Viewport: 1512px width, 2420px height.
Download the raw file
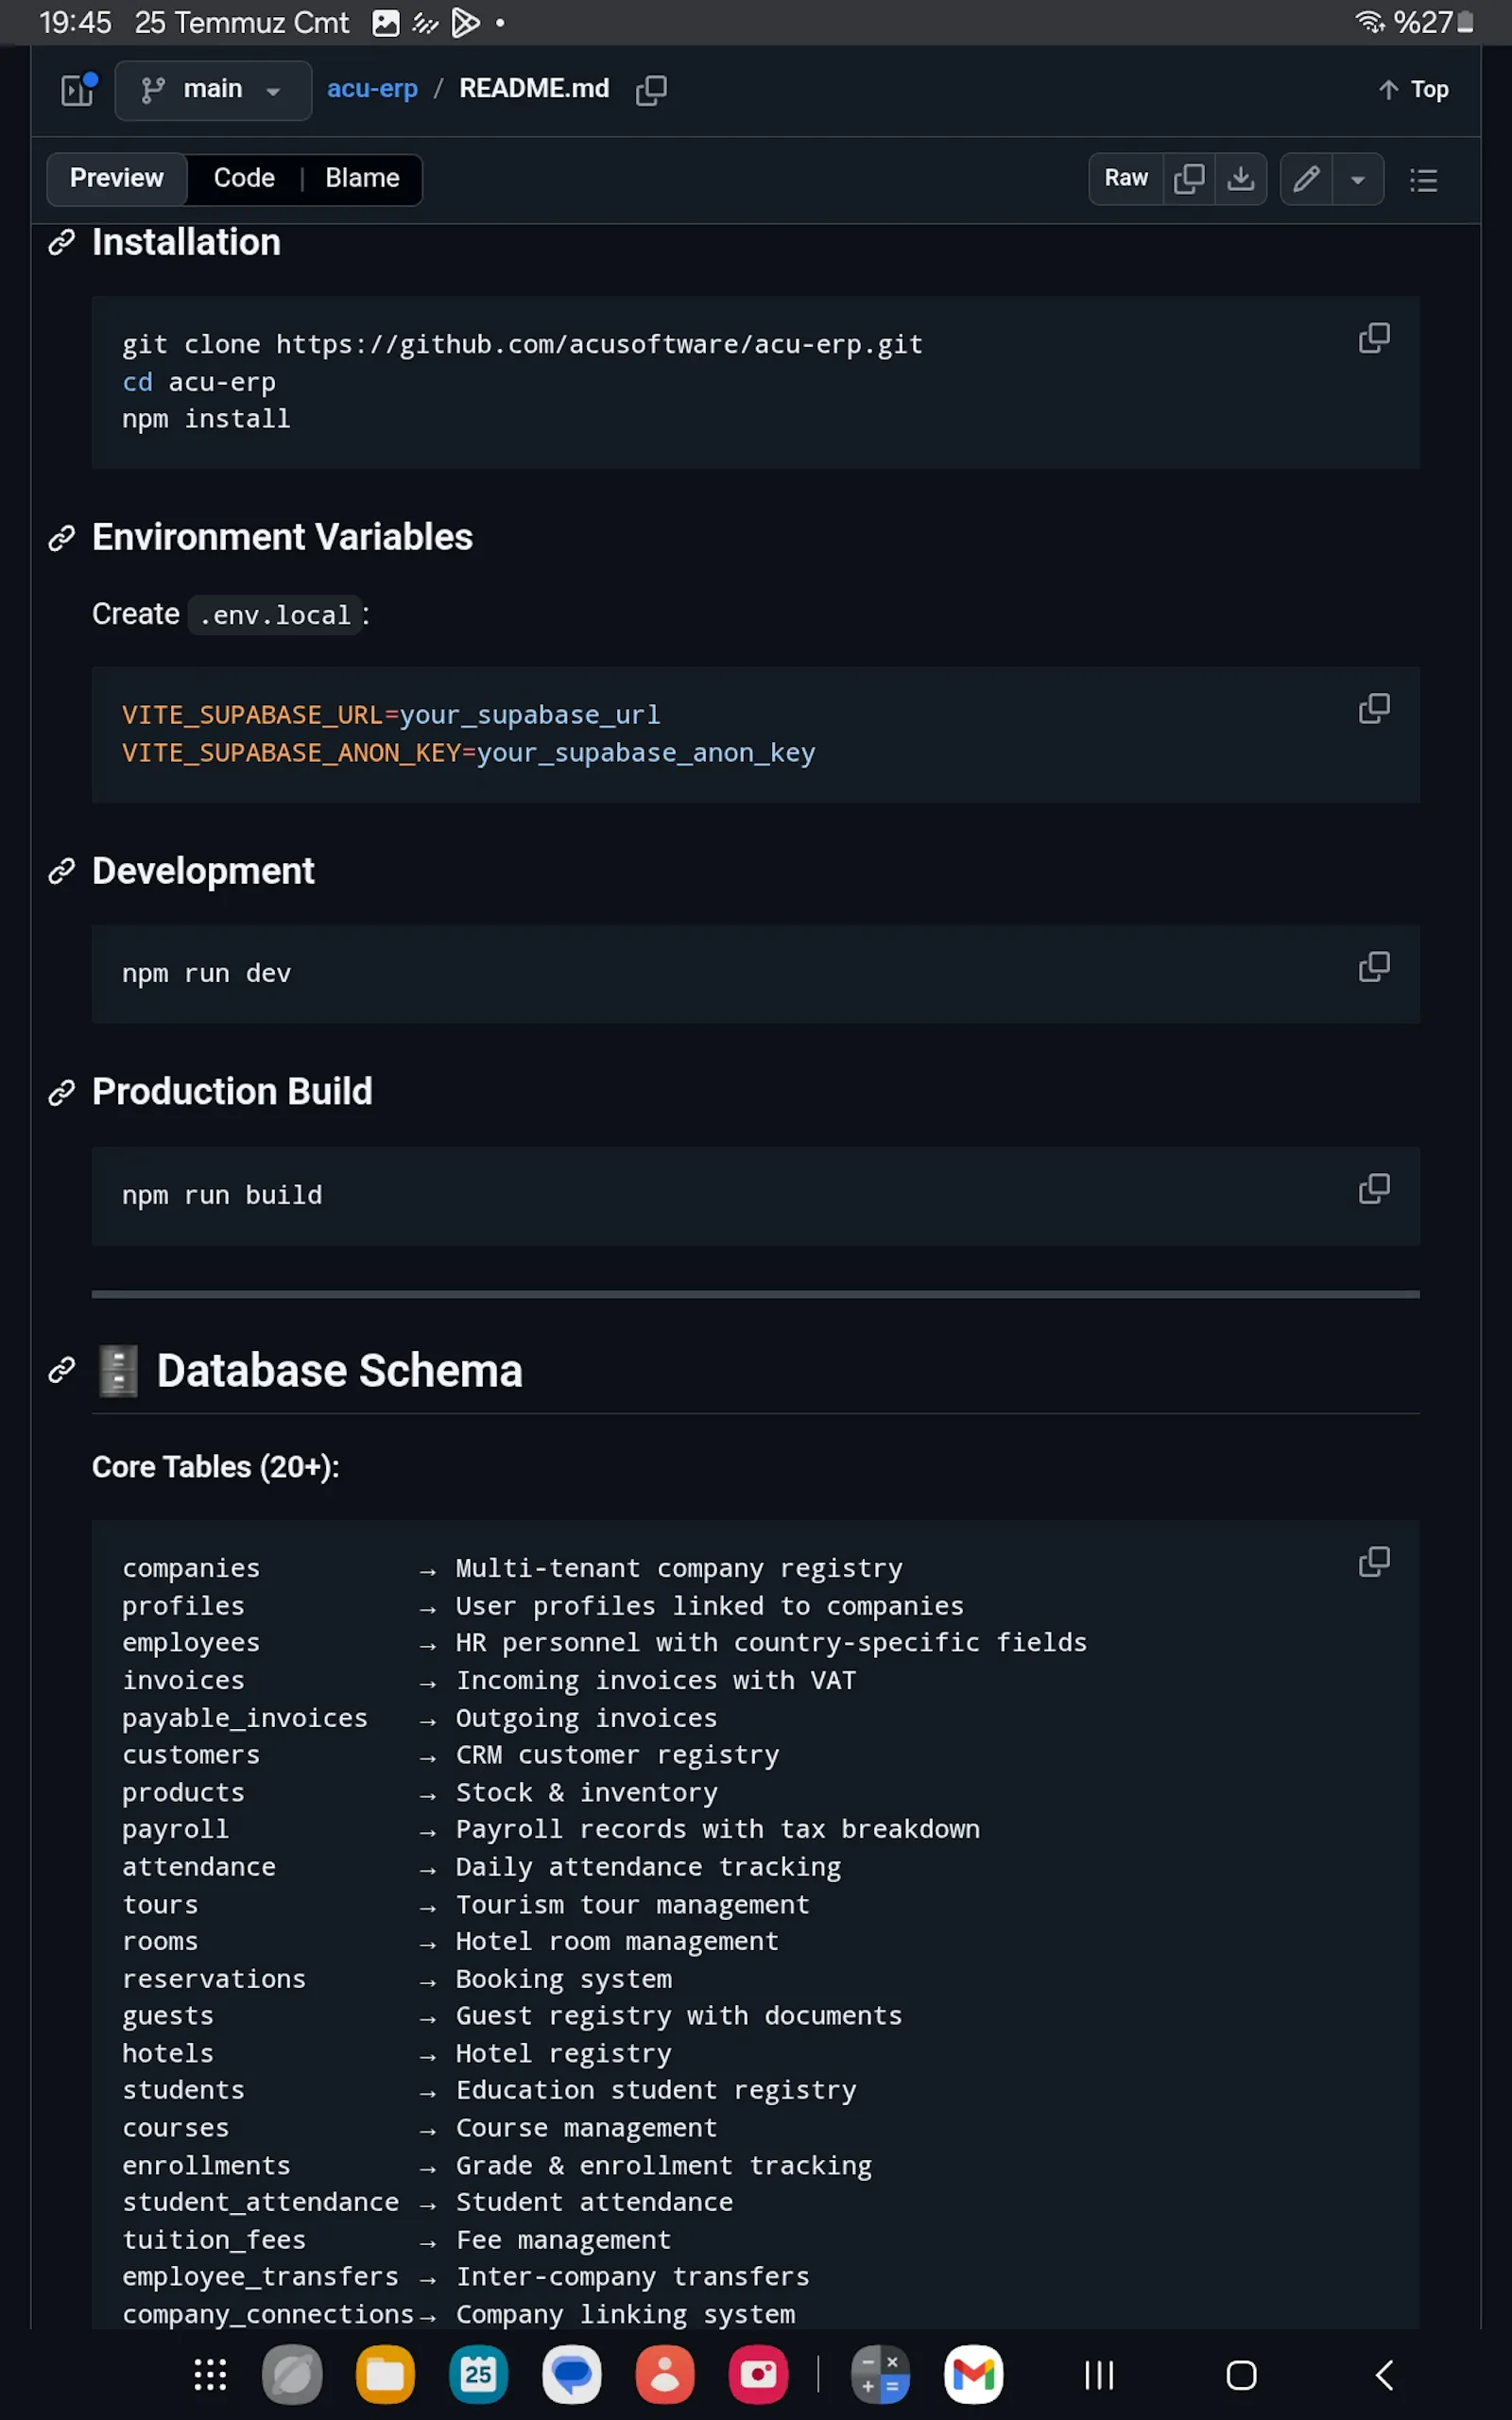tap(1241, 178)
